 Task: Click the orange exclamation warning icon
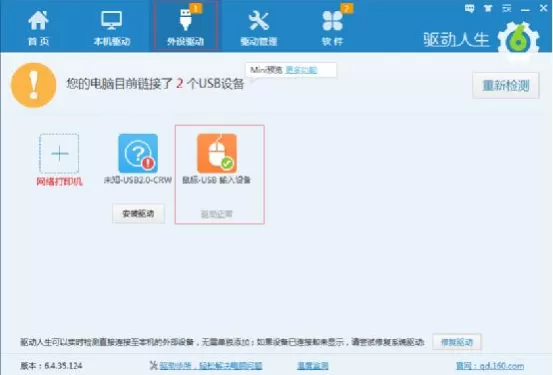pos(34,85)
